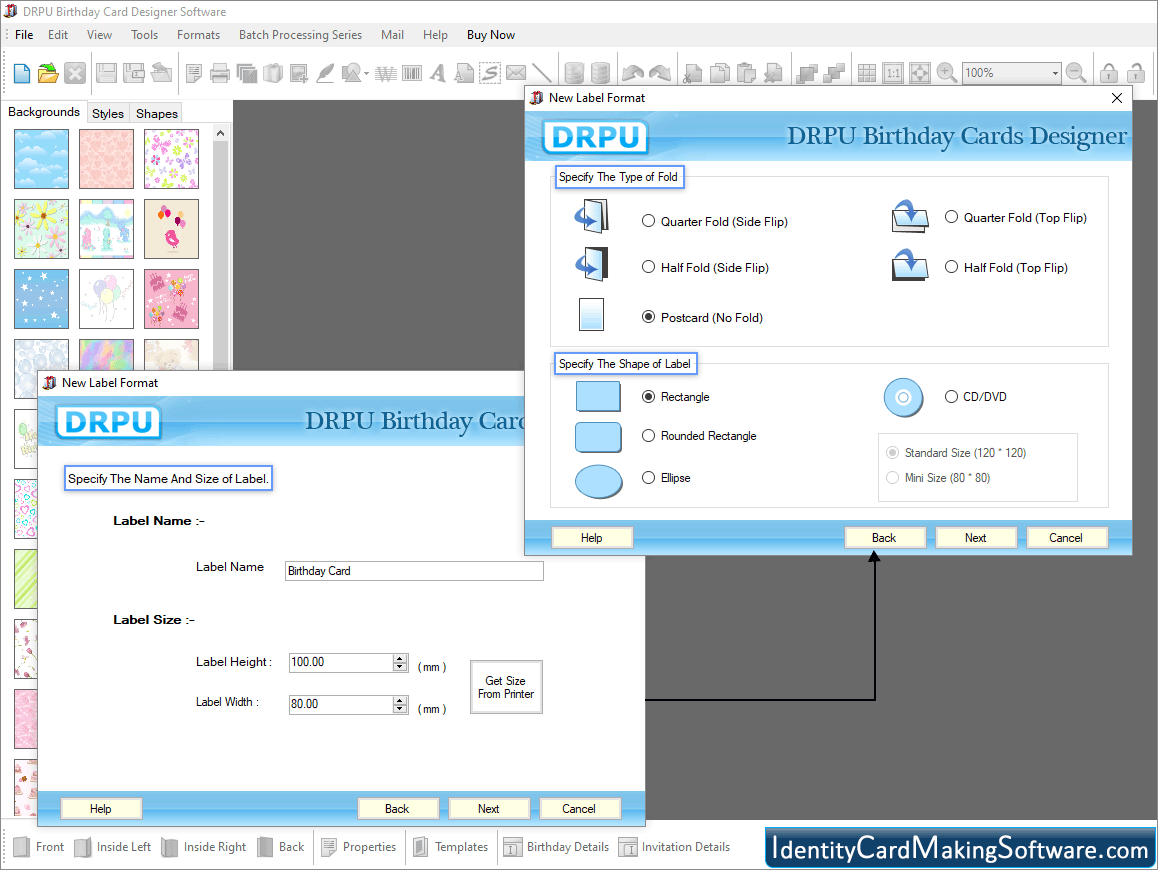Select Quarter Fold (Side Flip) radio option
The image size is (1158, 870).
tap(648, 221)
